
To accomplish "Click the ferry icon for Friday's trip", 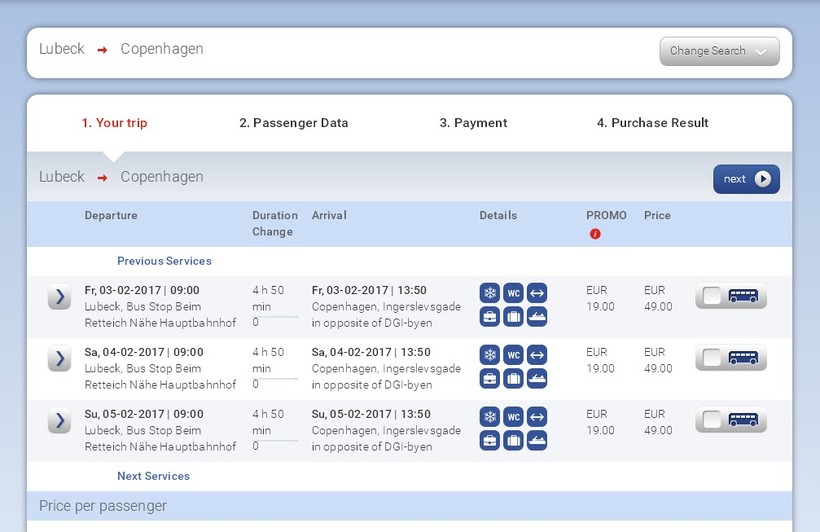I will [537, 317].
